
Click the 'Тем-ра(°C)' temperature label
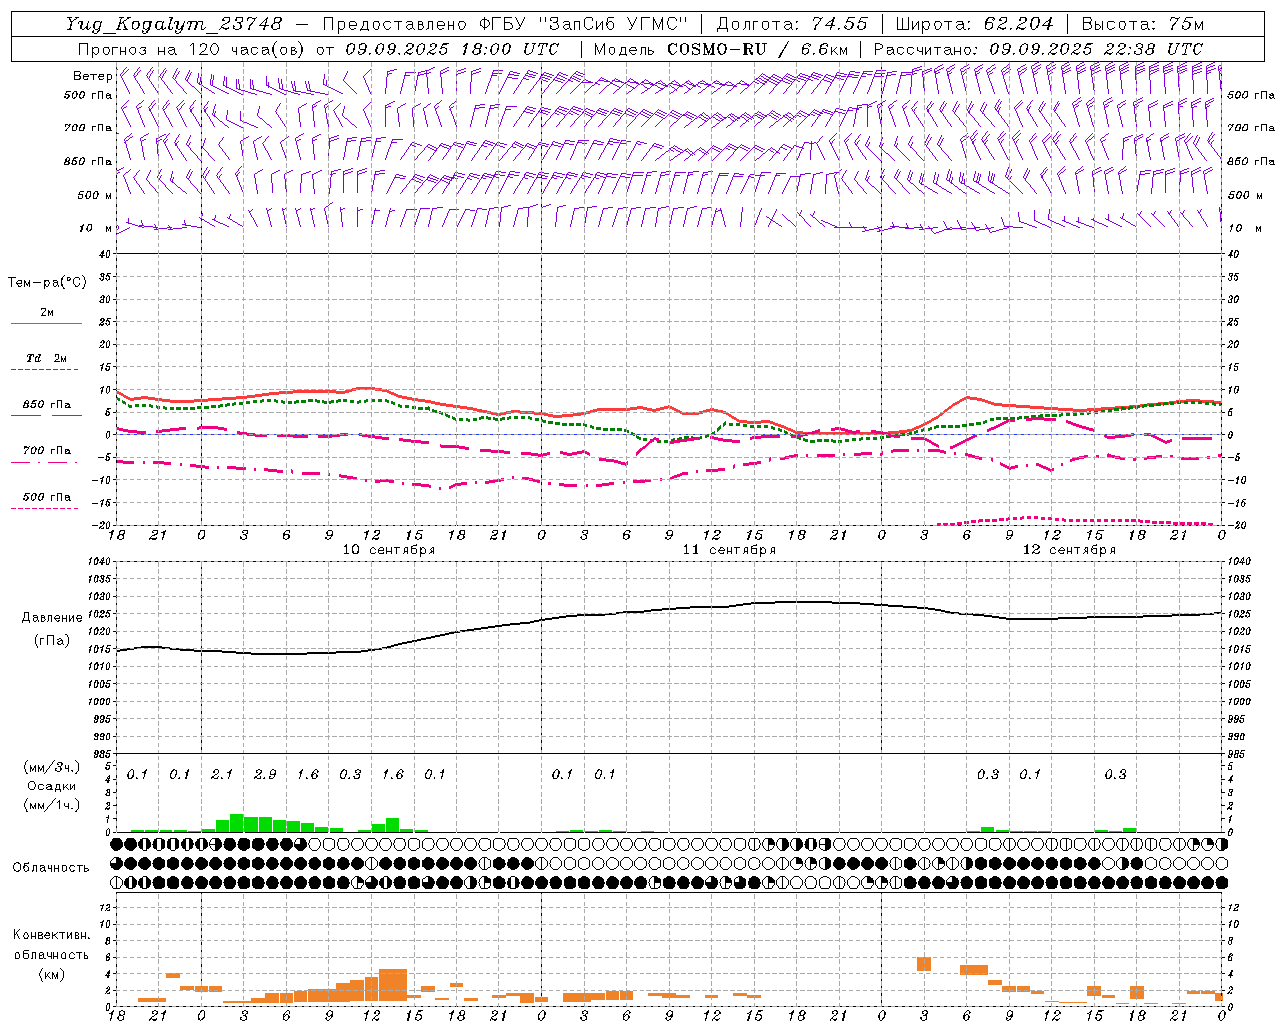[47, 283]
